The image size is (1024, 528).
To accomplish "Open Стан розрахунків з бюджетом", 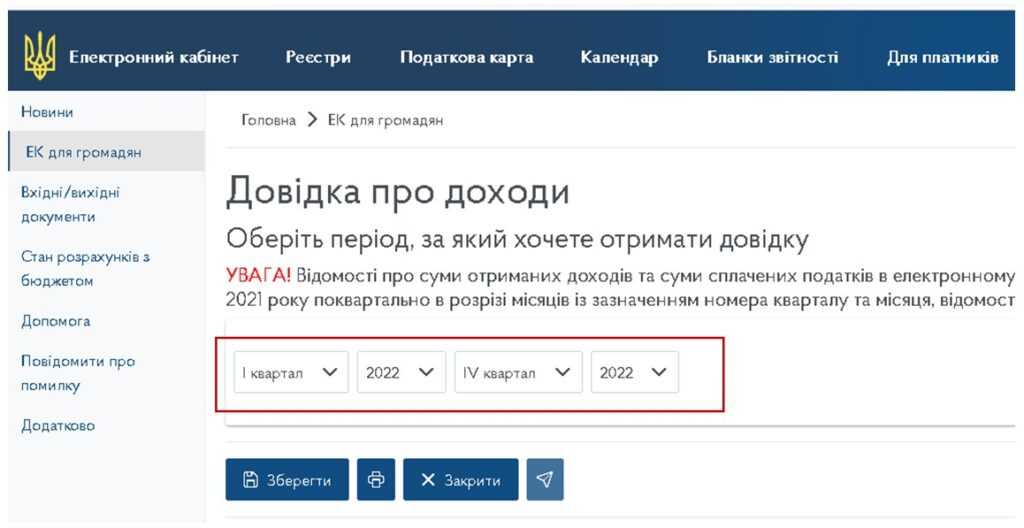I will coord(86,269).
